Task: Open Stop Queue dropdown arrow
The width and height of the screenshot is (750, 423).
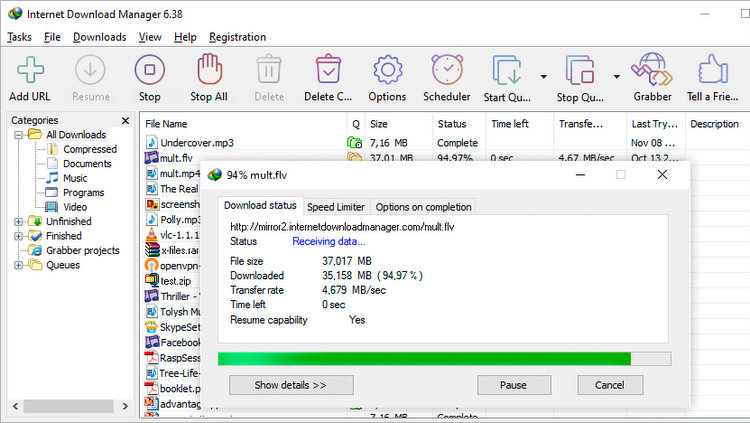Action: pos(617,77)
